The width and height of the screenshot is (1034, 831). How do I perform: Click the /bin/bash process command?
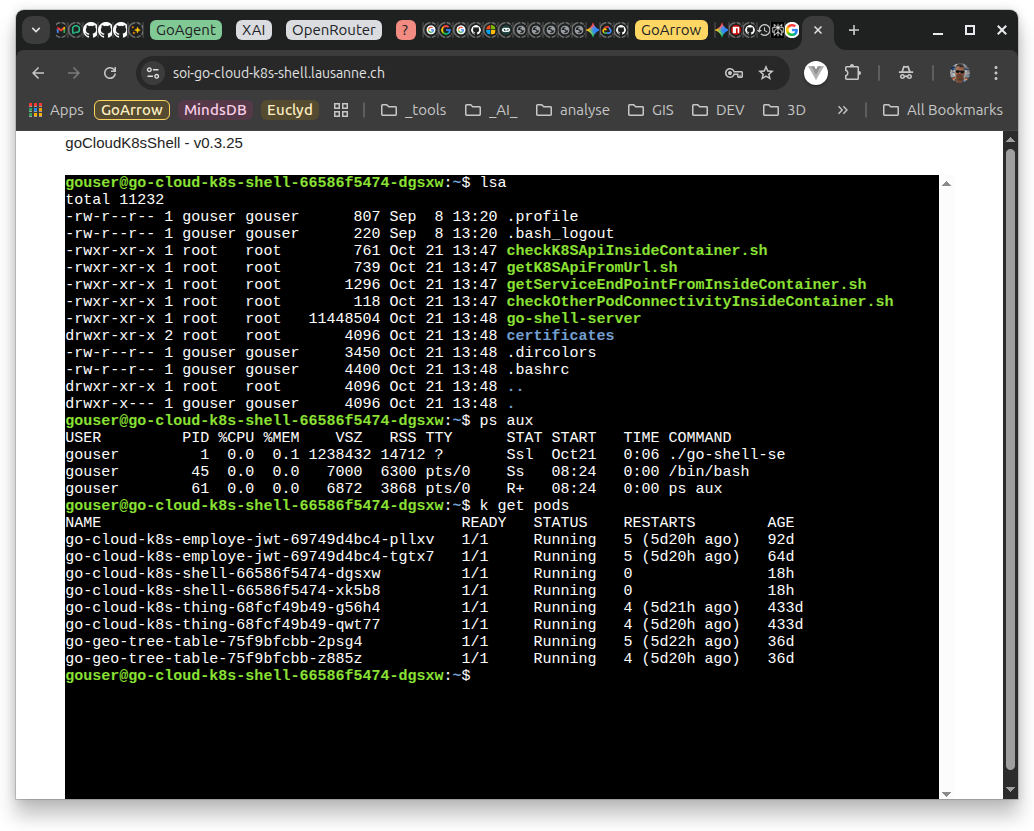click(x=708, y=472)
